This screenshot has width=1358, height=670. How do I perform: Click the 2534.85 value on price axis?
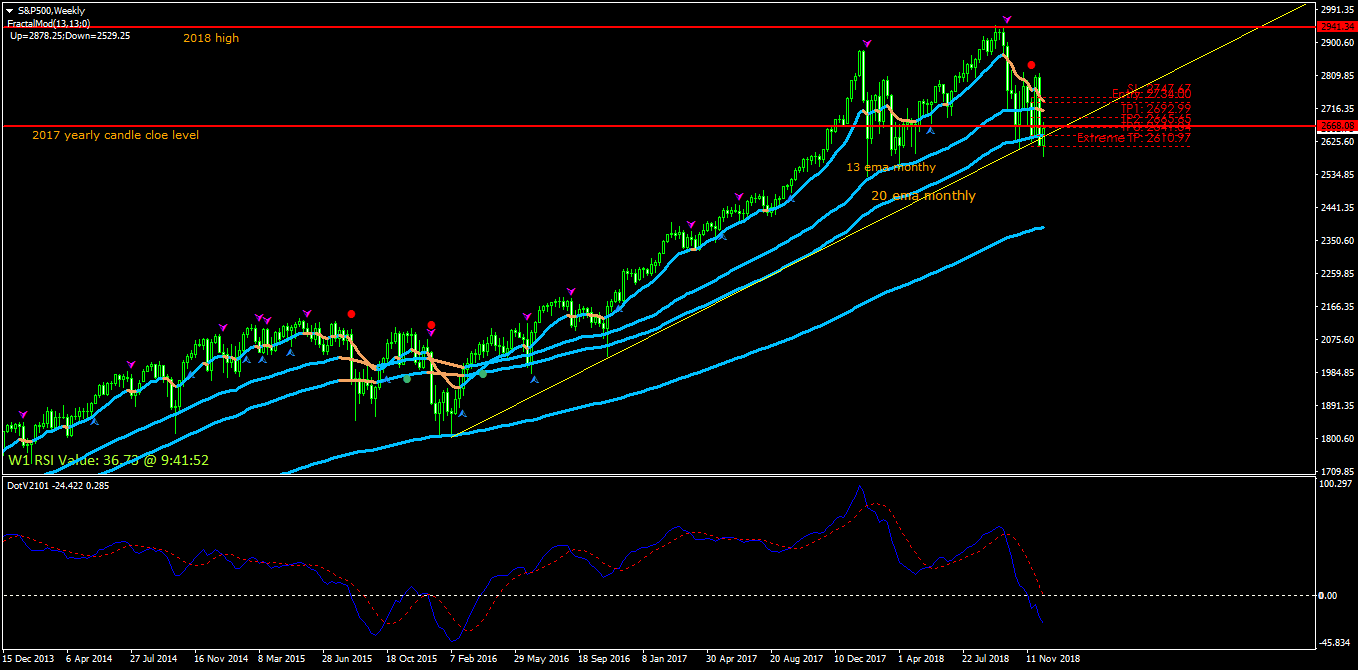(x=1338, y=175)
